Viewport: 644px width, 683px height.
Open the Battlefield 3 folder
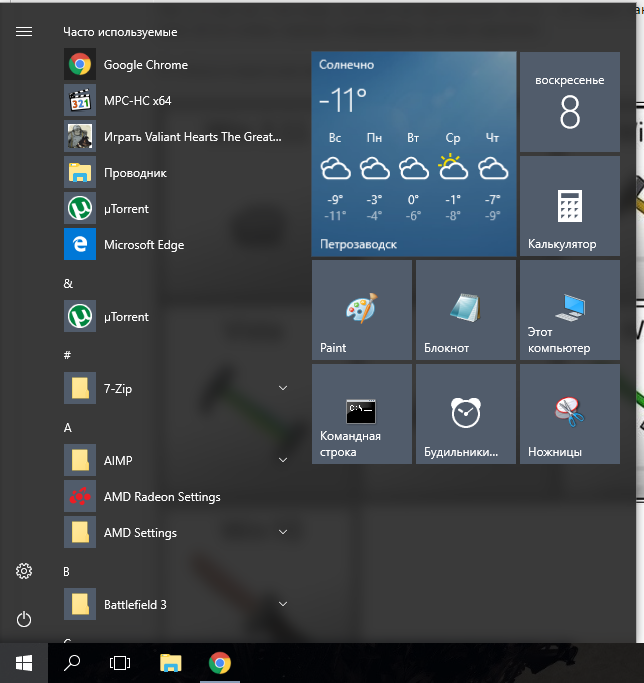point(176,605)
